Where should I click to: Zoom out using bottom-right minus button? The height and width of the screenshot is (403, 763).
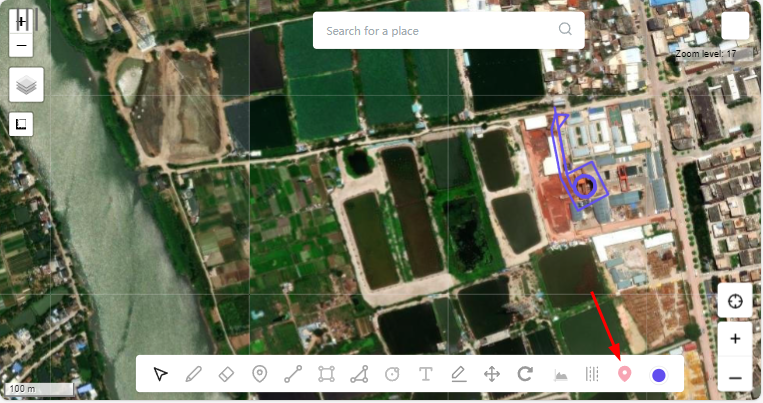pyautogui.click(x=735, y=378)
